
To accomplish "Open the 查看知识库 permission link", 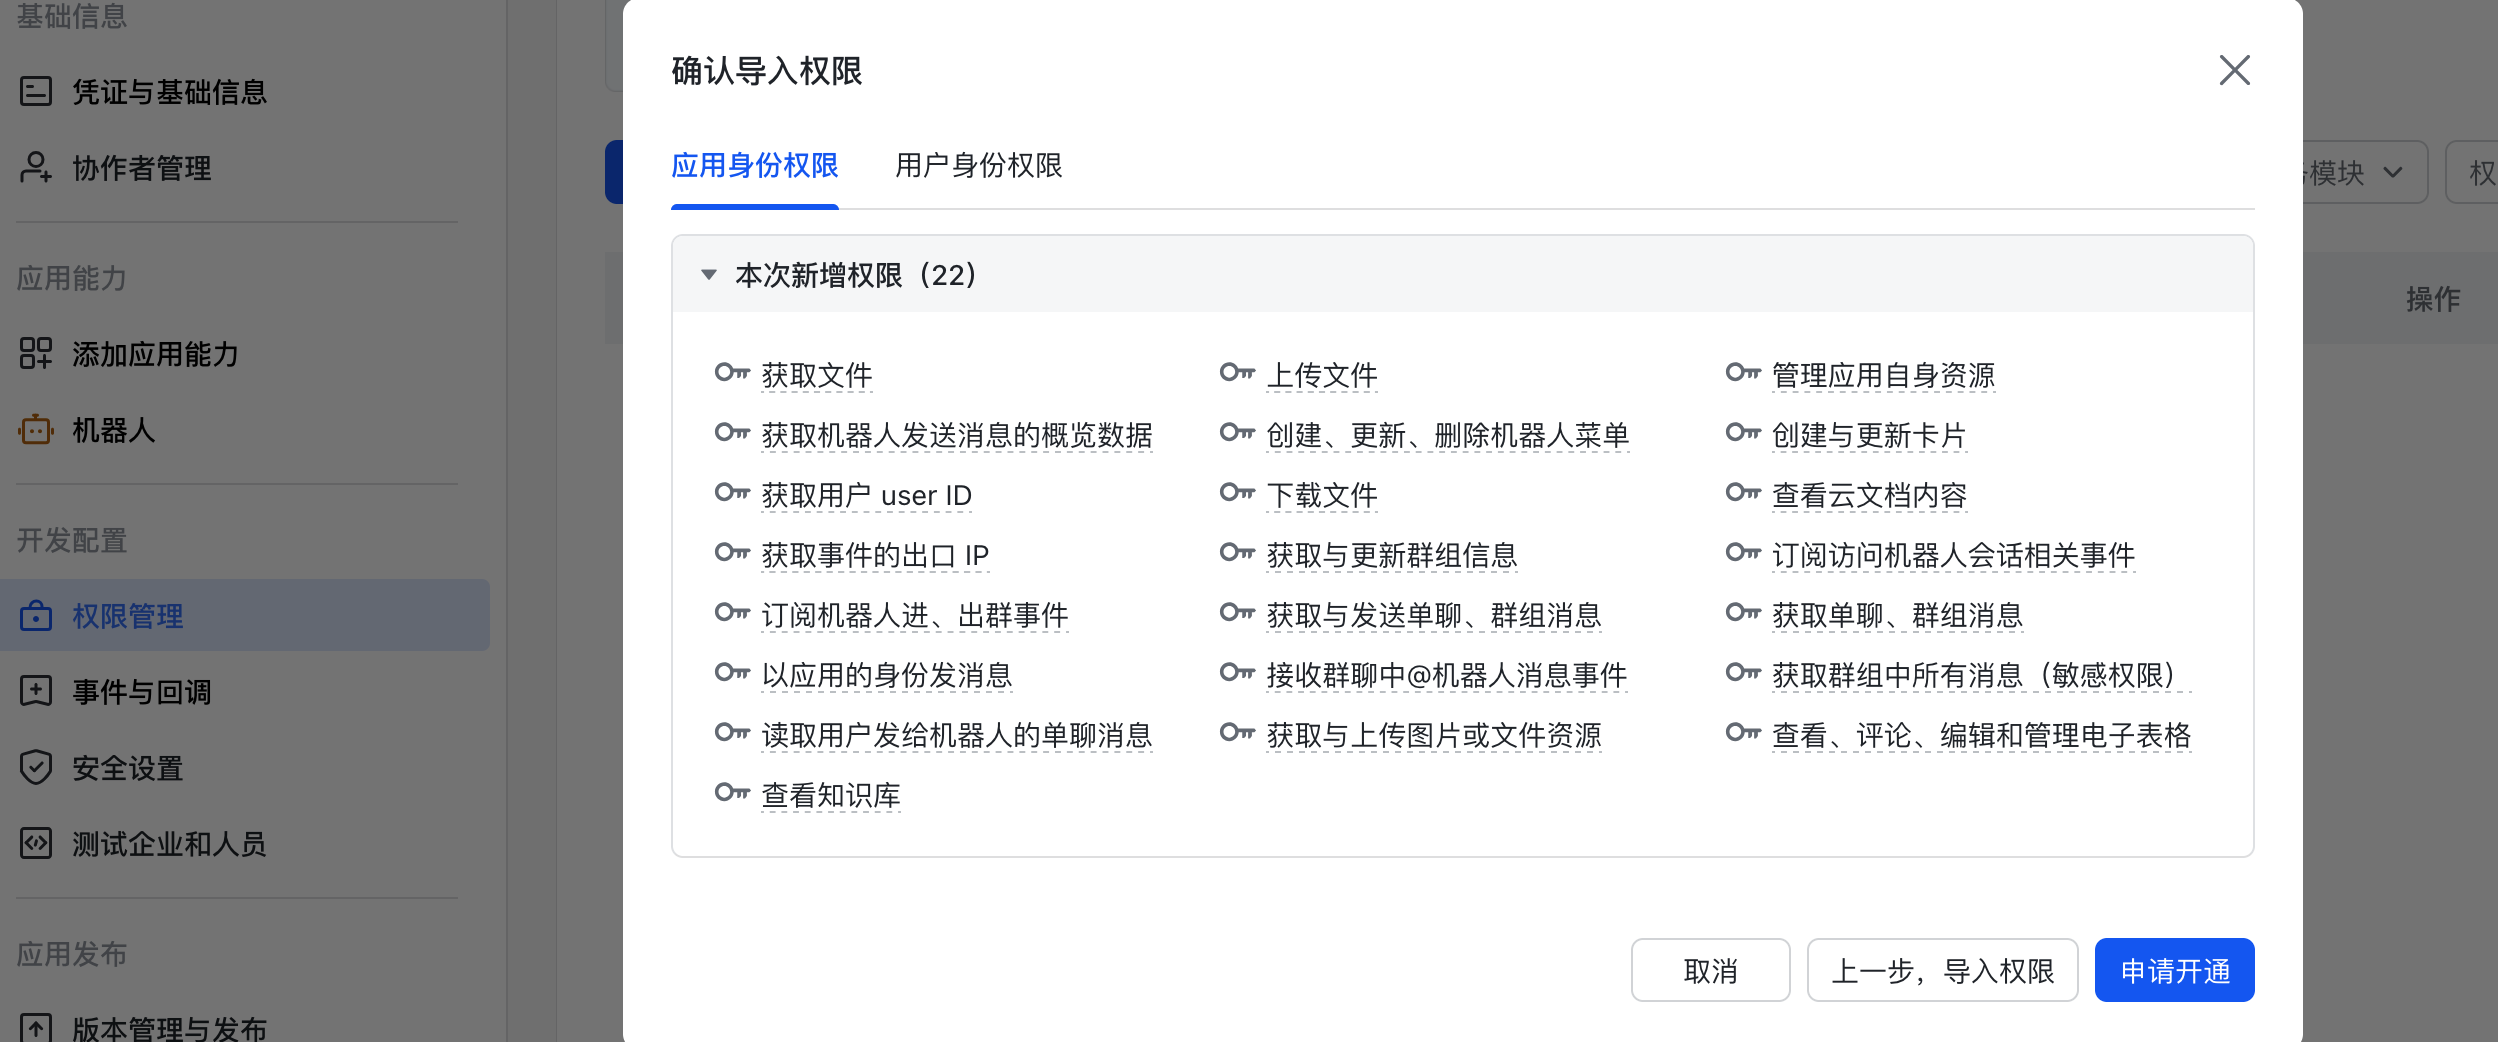I will click(x=831, y=795).
